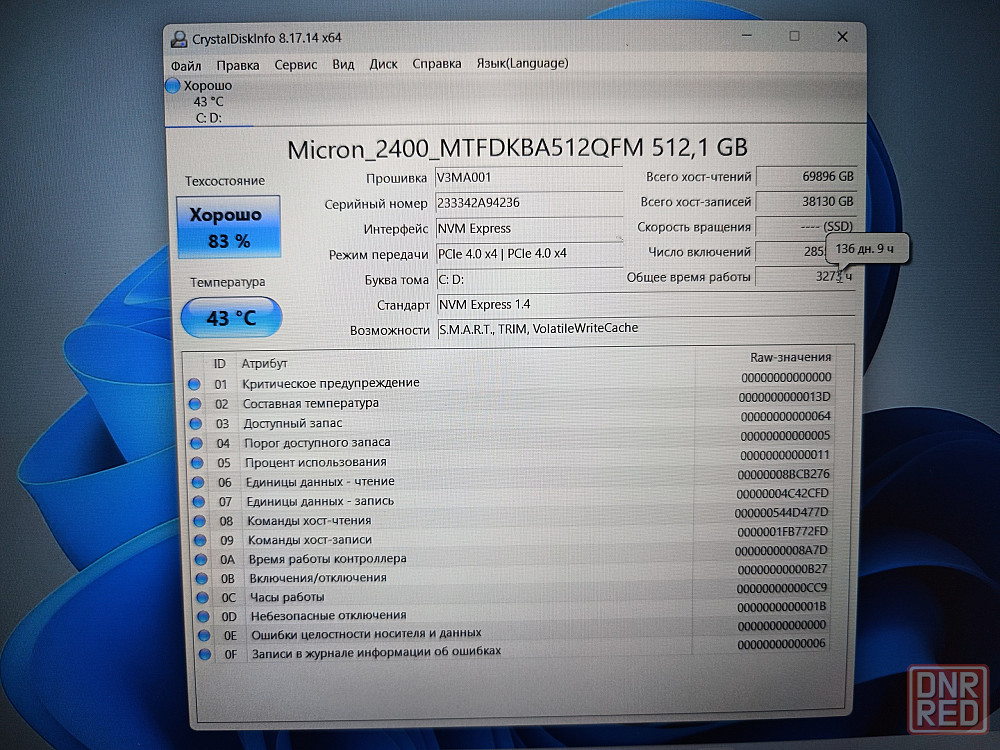
Task: Open the Файл menu
Action: pos(186,66)
